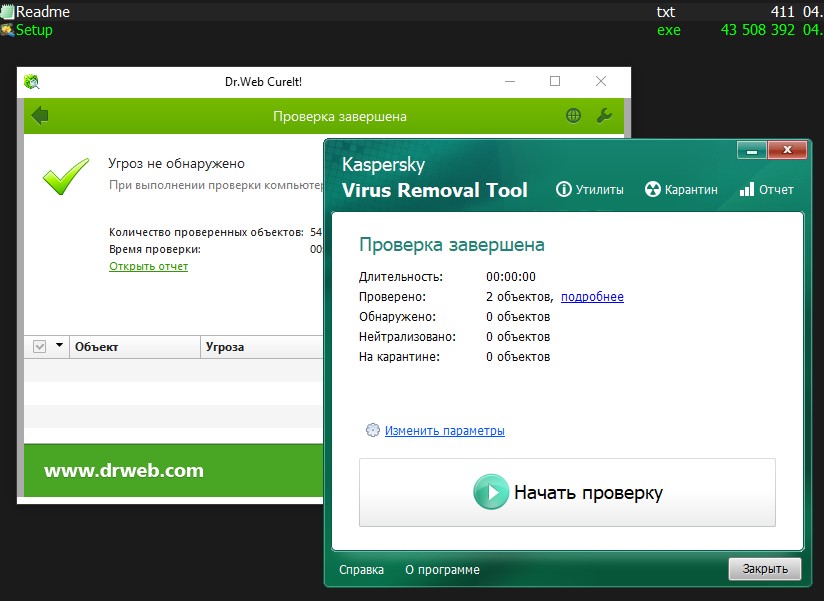Click the Kaspersky Virus Removal Tool title
The width and height of the screenshot is (824, 601).
click(435, 178)
